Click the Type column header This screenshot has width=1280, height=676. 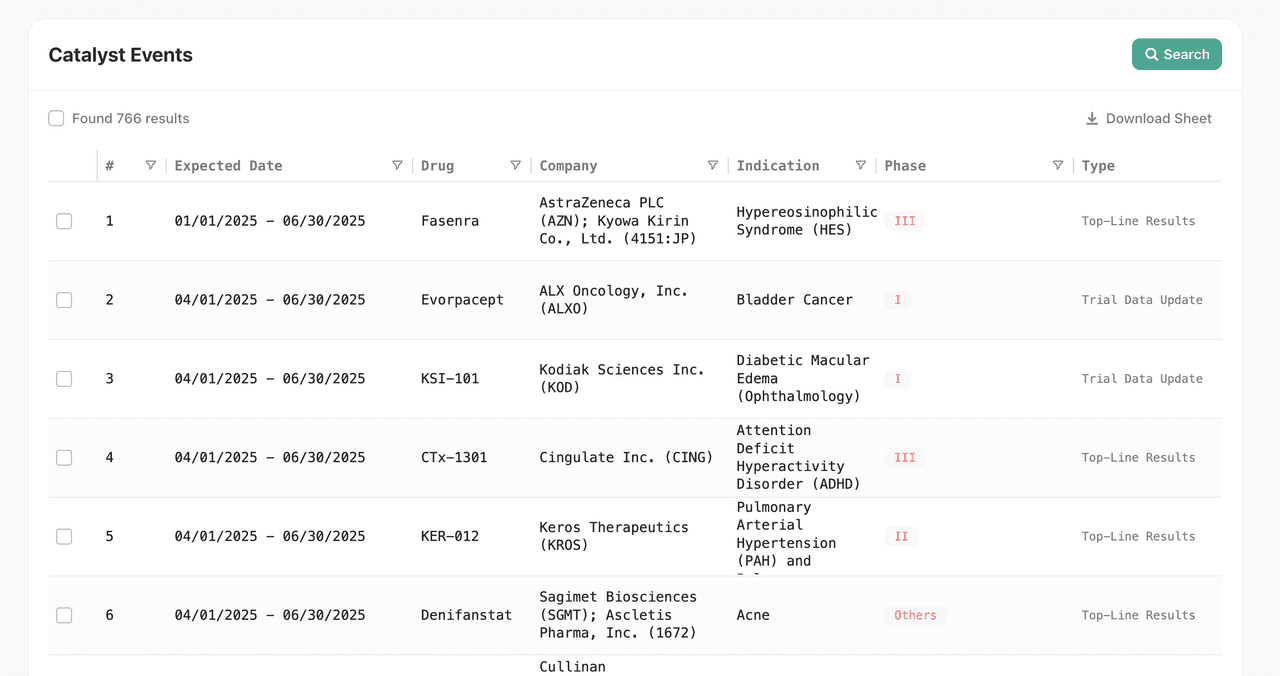(1098, 166)
